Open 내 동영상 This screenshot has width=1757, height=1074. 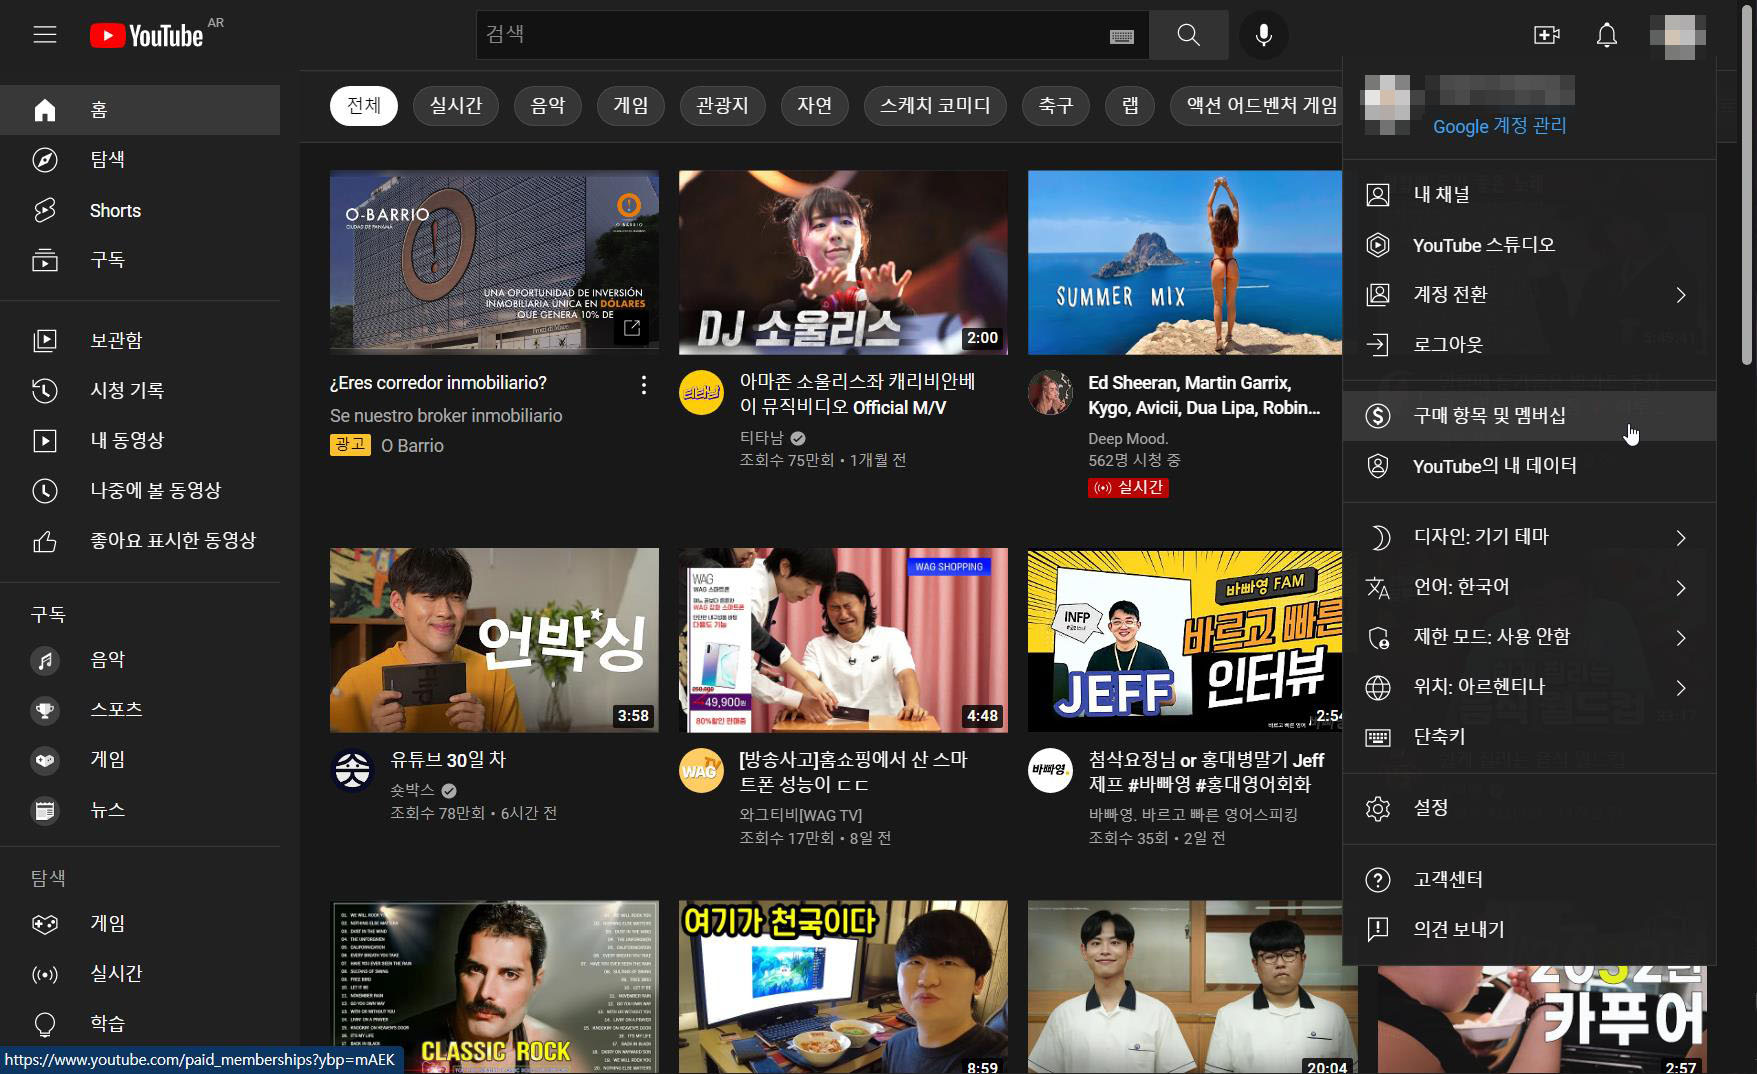(x=140, y=440)
